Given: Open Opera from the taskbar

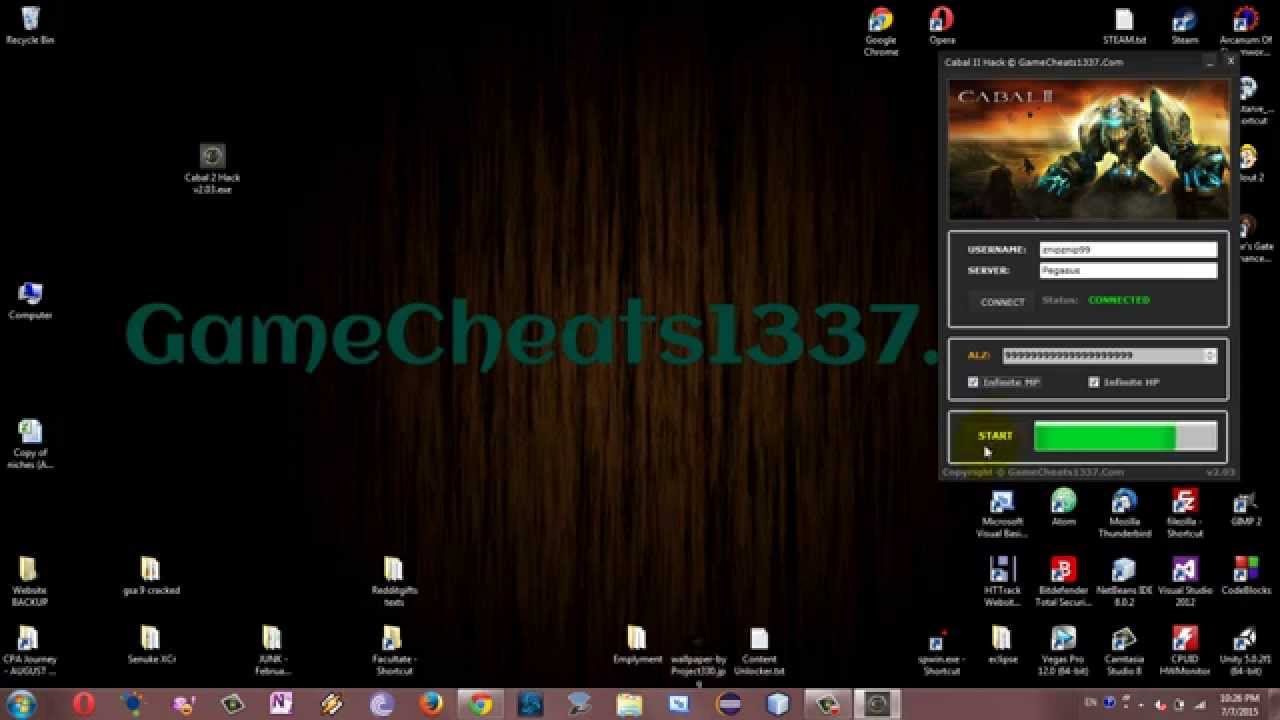Looking at the screenshot, I should [x=84, y=704].
